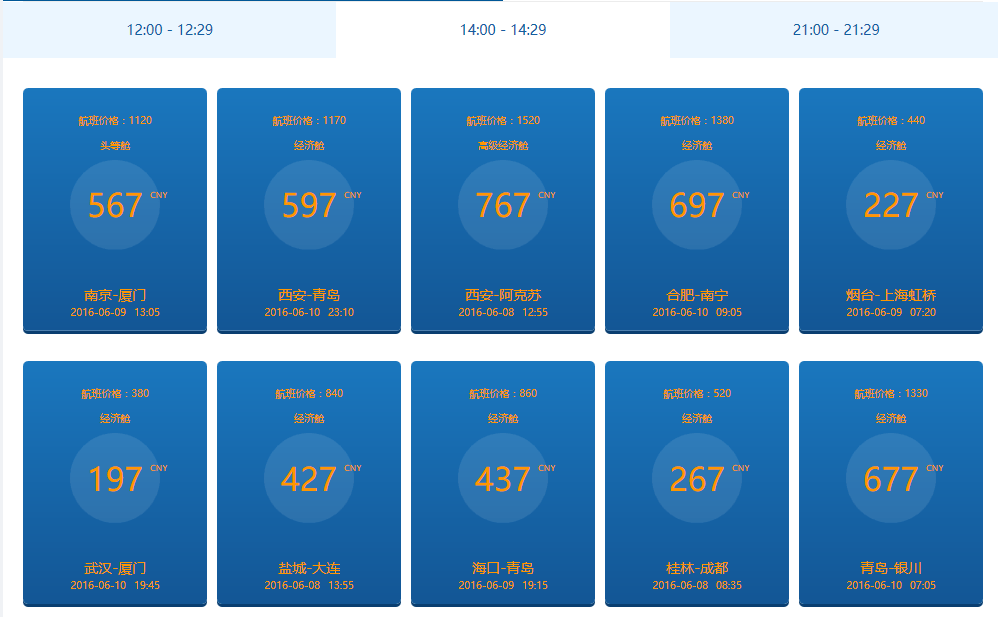Click the 437 CNY price circle
This screenshot has height=617, width=998.
pyautogui.click(x=503, y=478)
